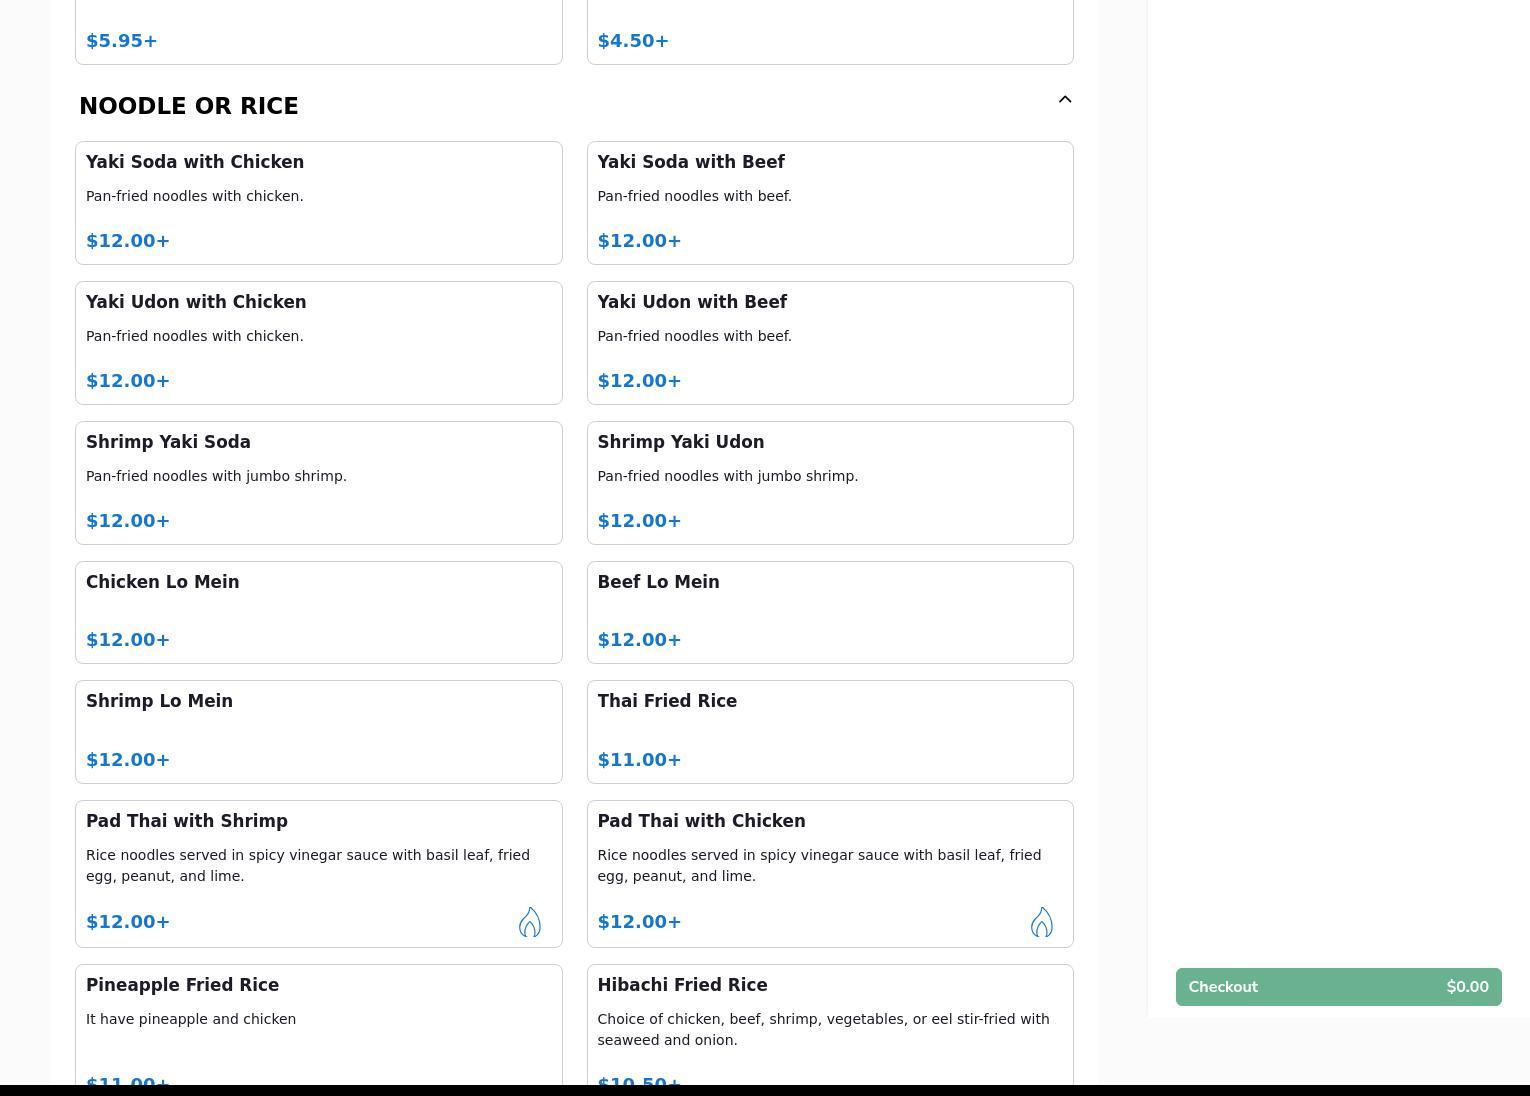Open Shrimp Lo Mein item

(318, 732)
